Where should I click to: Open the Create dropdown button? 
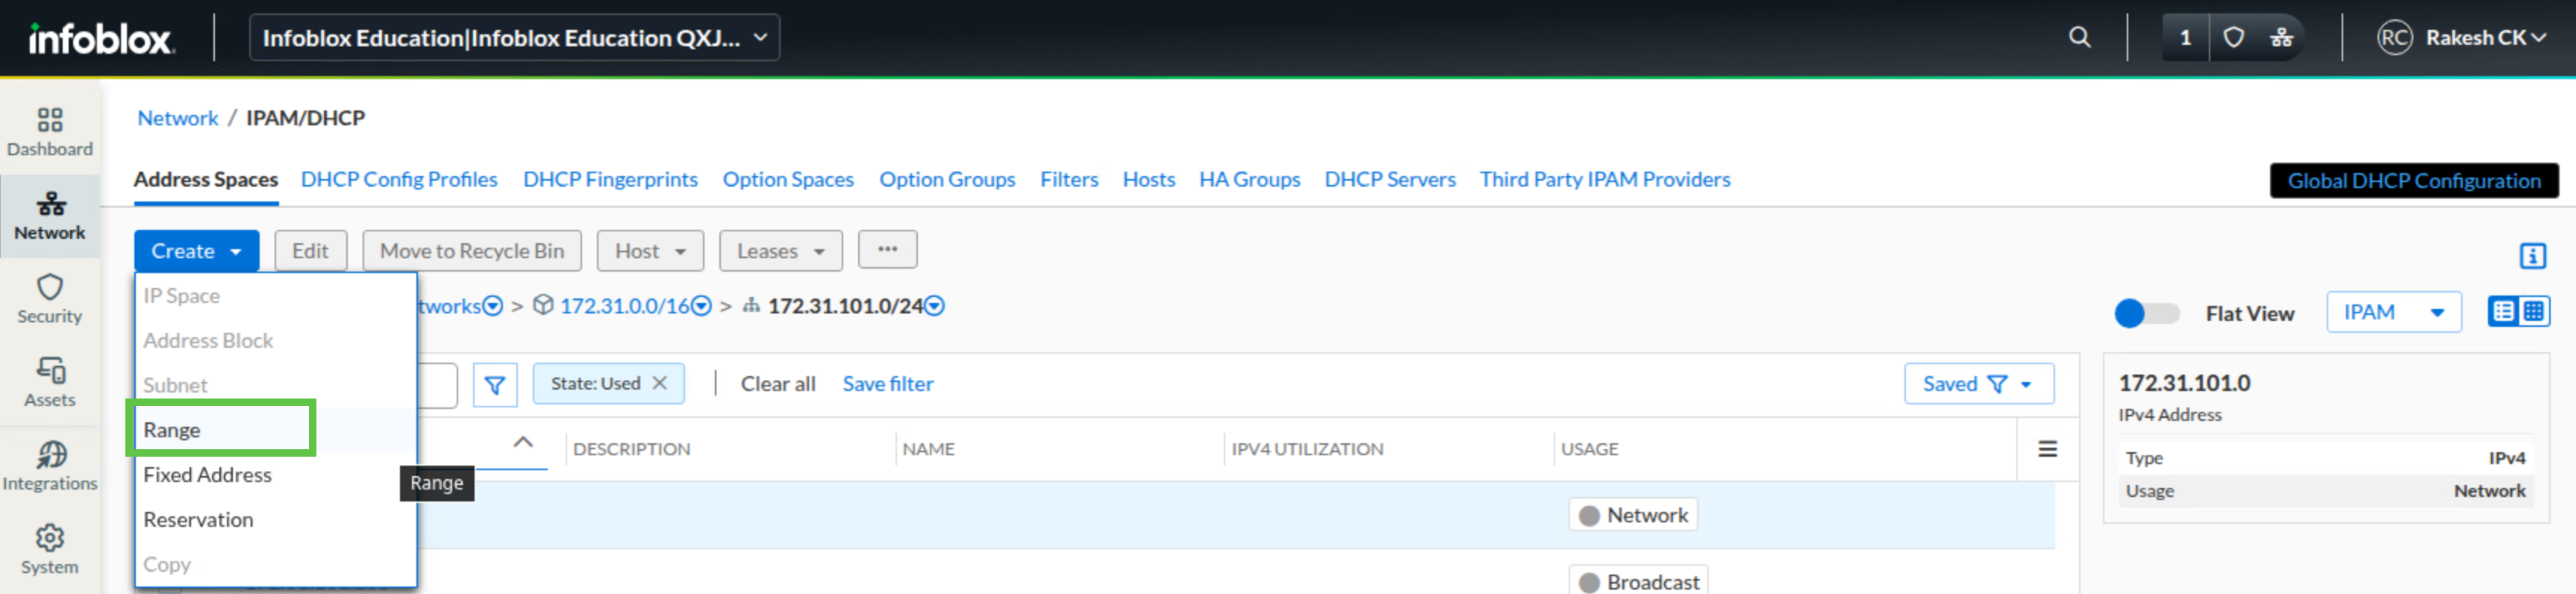point(196,251)
